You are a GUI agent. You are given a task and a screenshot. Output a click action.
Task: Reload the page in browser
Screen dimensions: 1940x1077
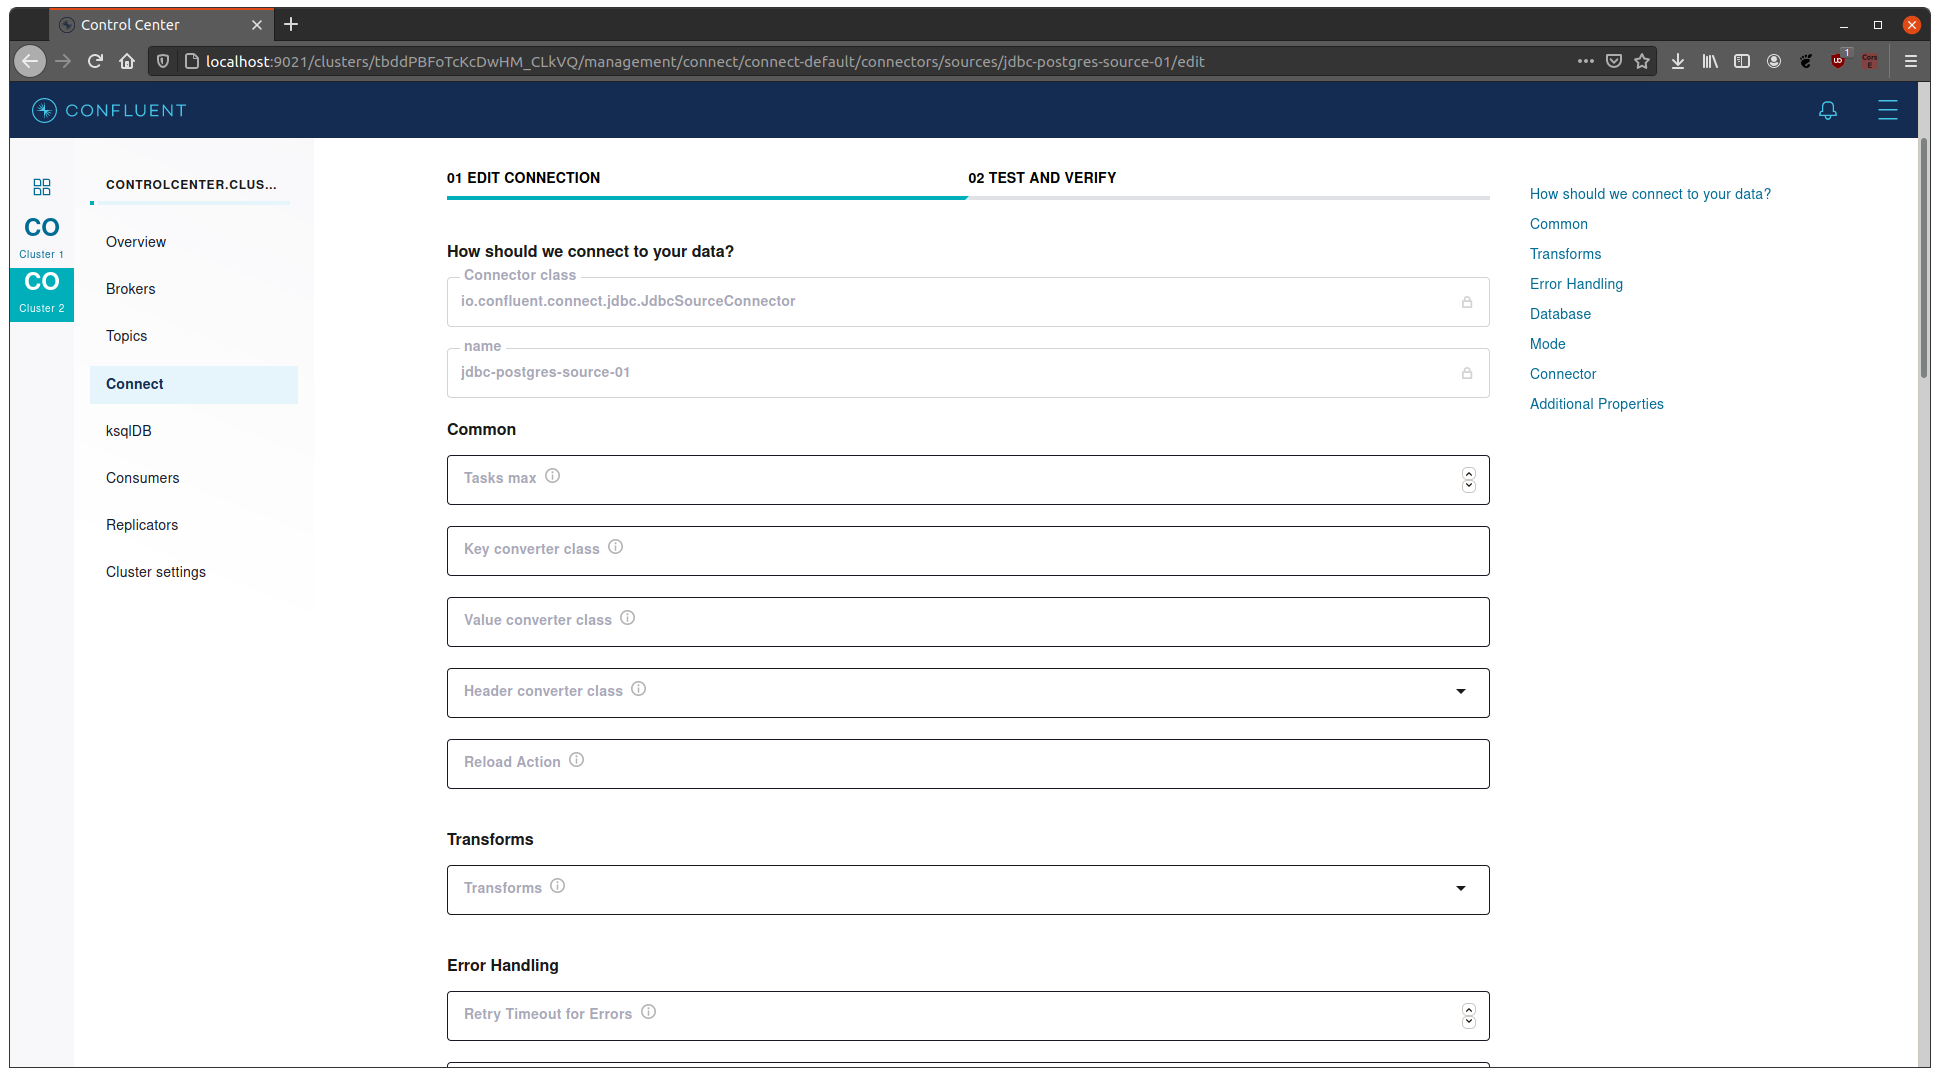pos(95,61)
